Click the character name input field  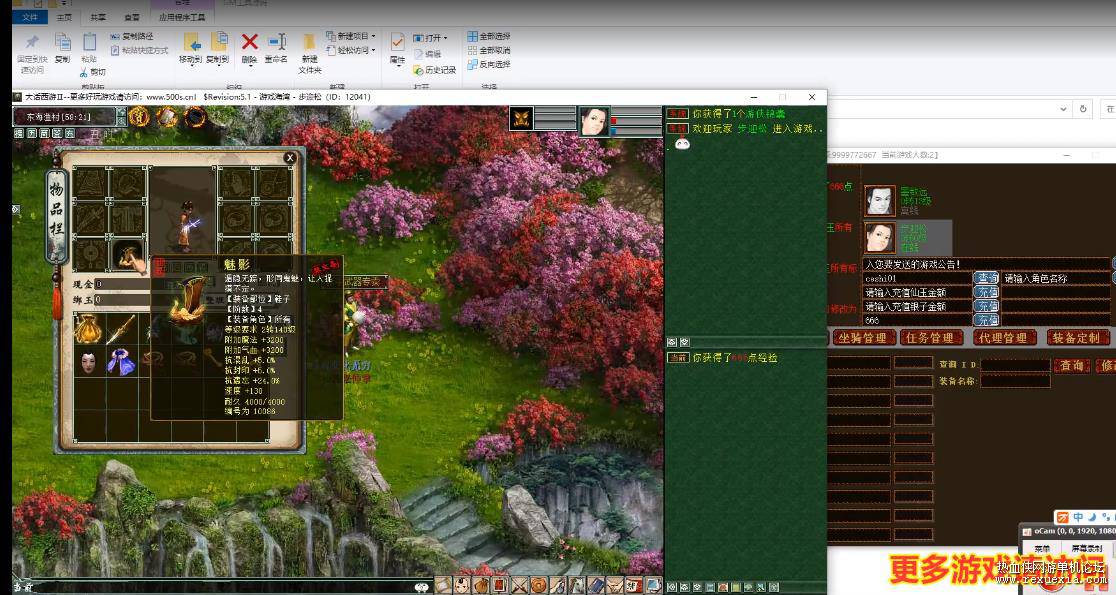[1056, 278]
